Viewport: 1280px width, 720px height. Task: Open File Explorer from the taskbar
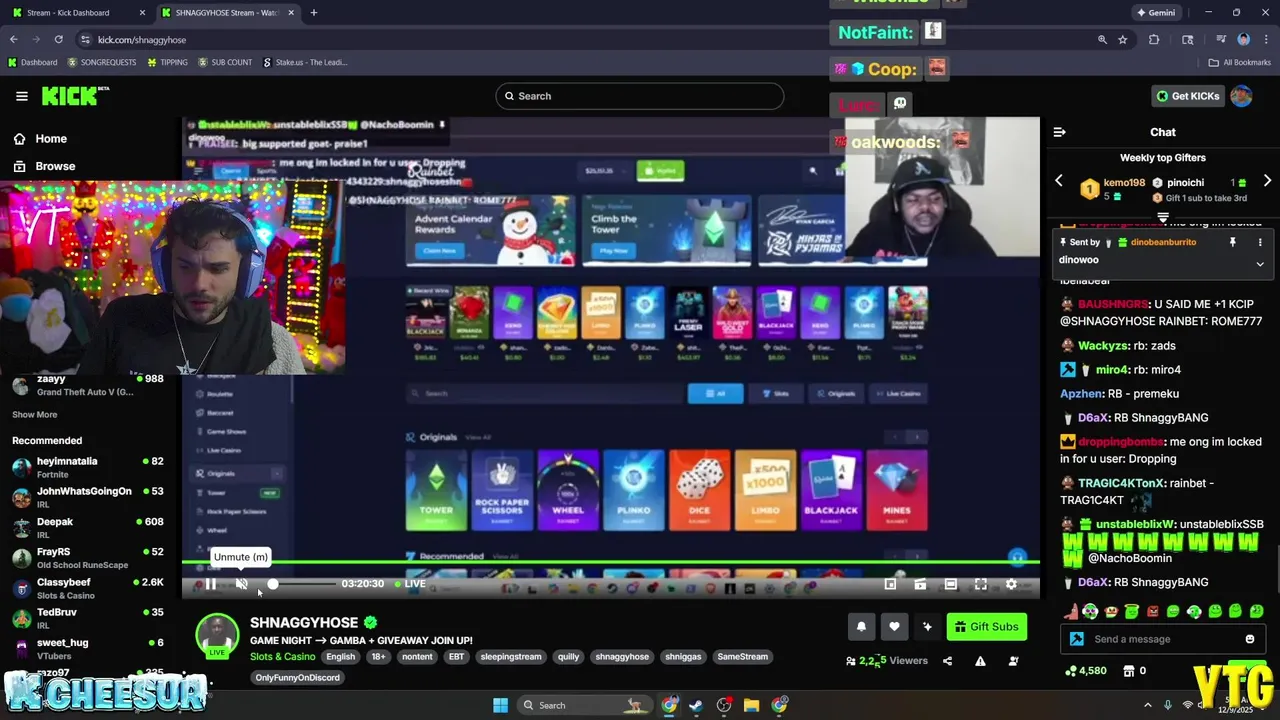pyautogui.click(x=751, y=705)
